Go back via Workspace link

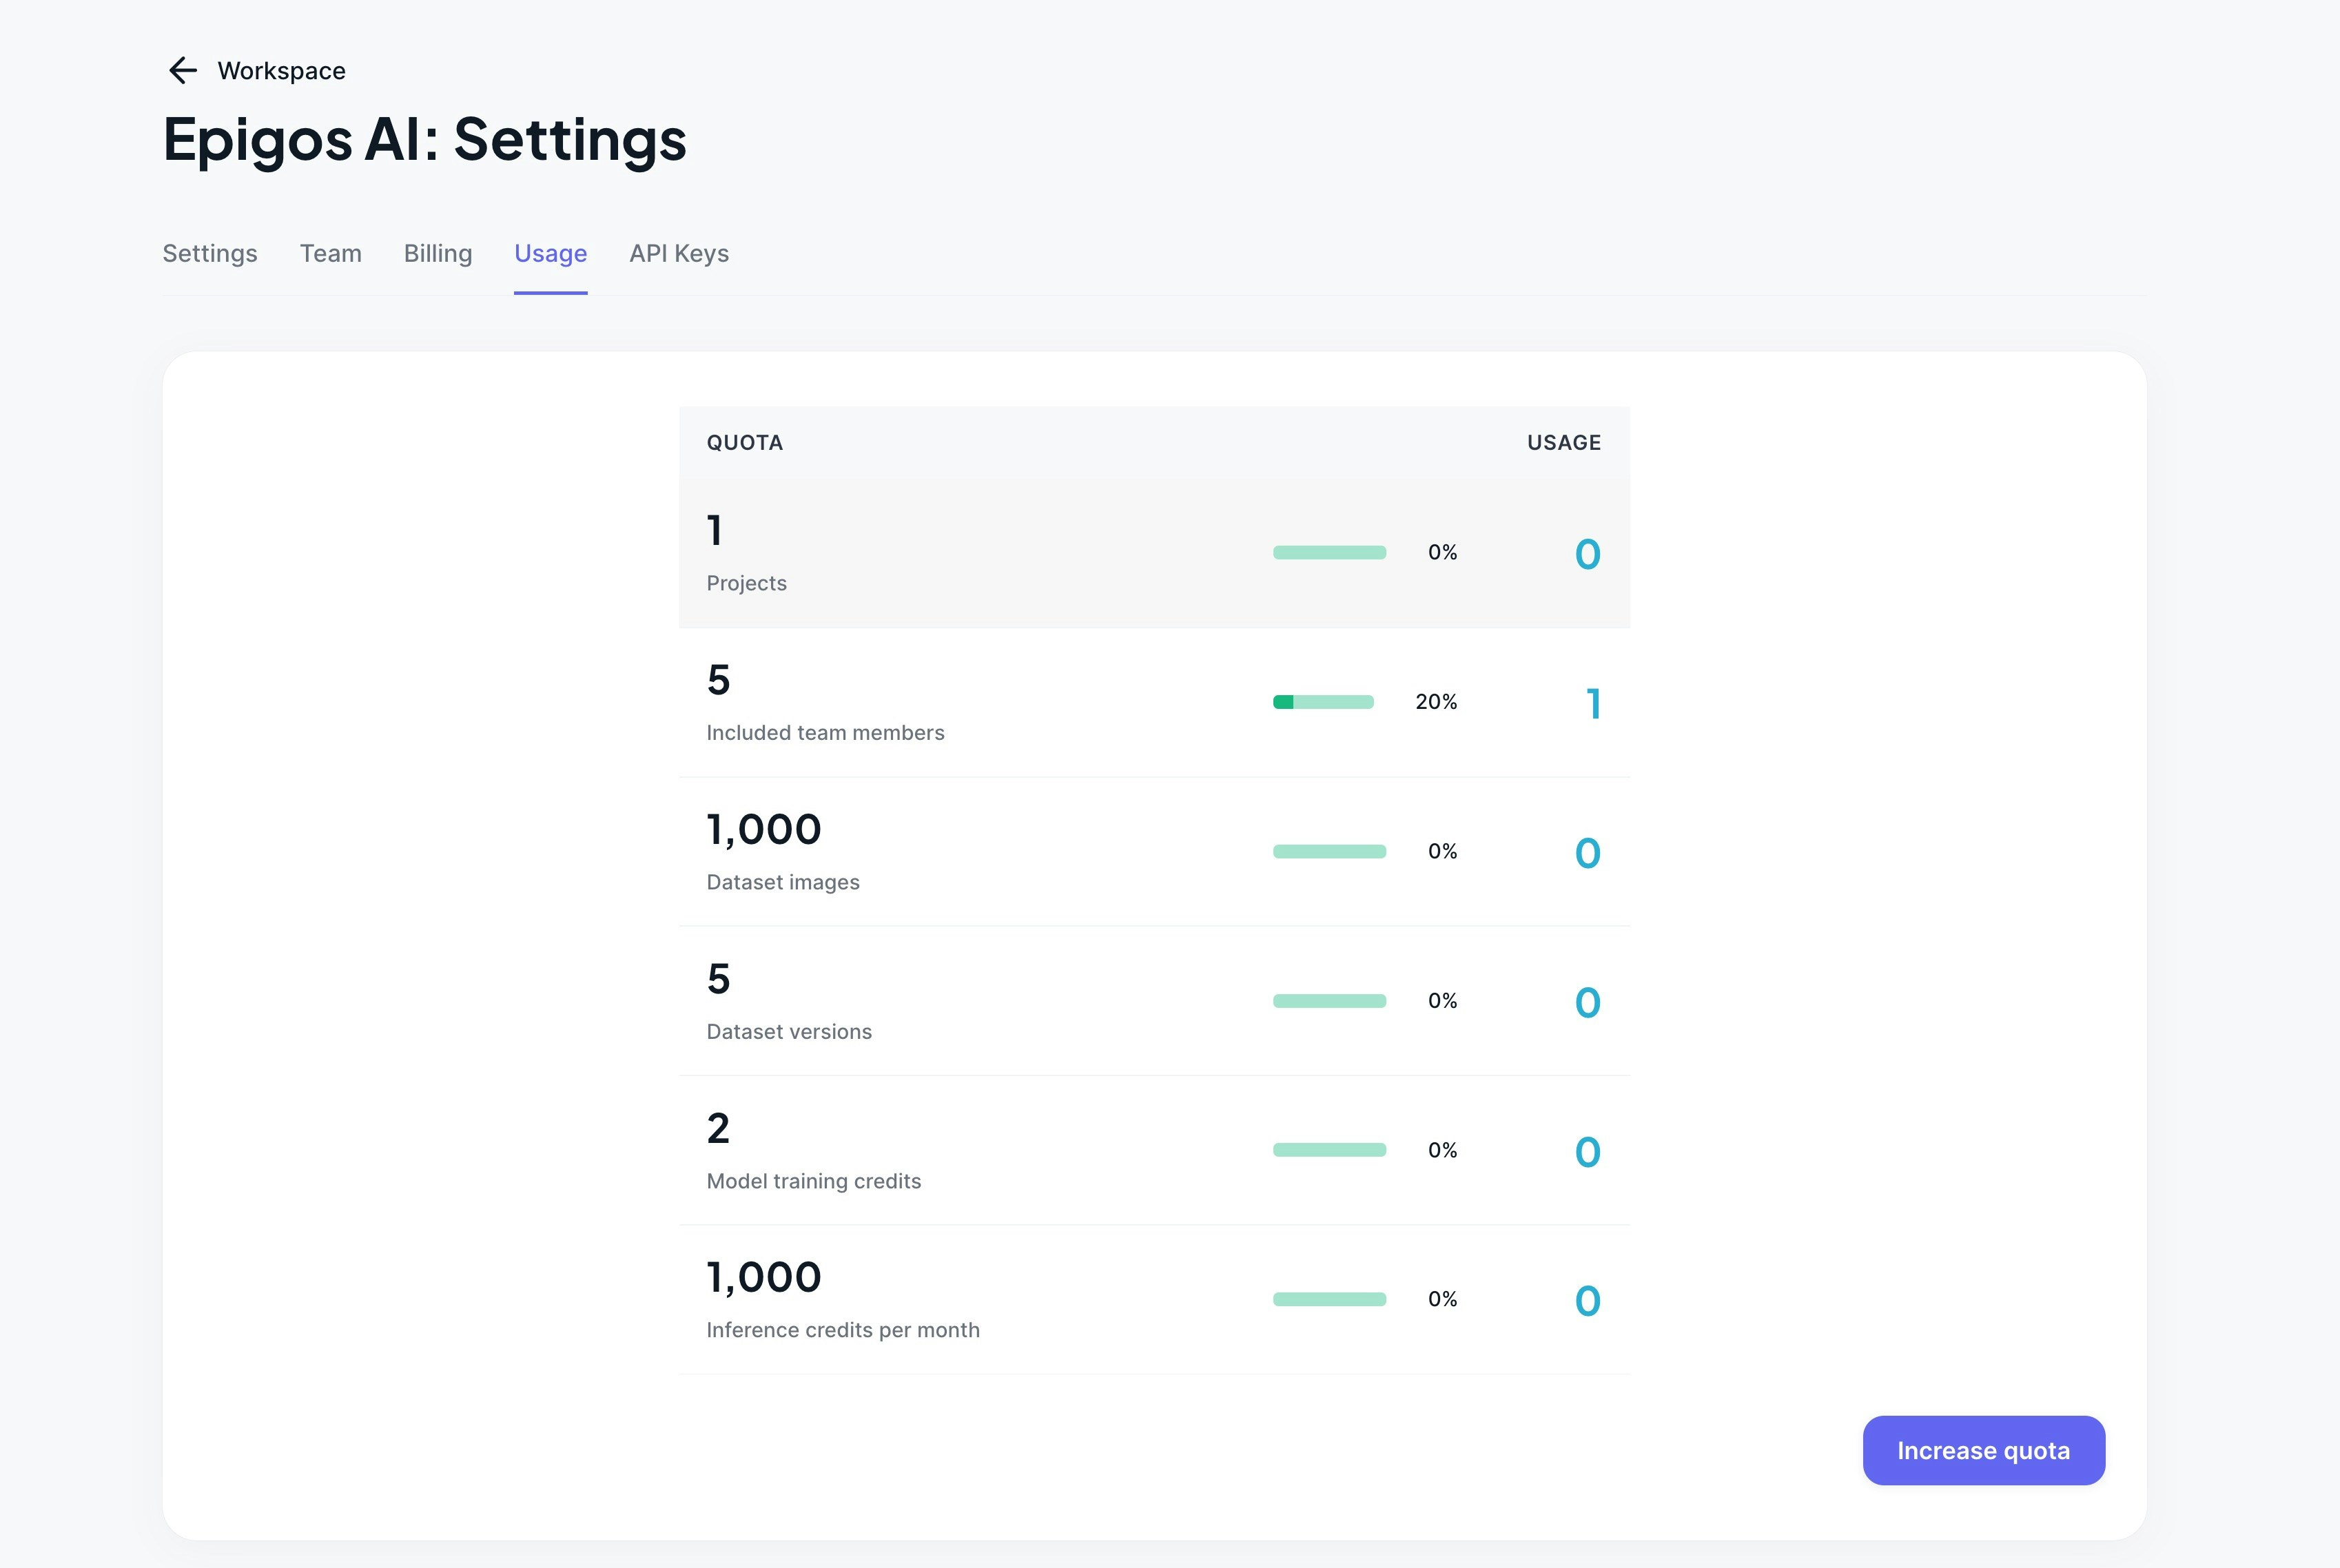(x=281, y=71)
